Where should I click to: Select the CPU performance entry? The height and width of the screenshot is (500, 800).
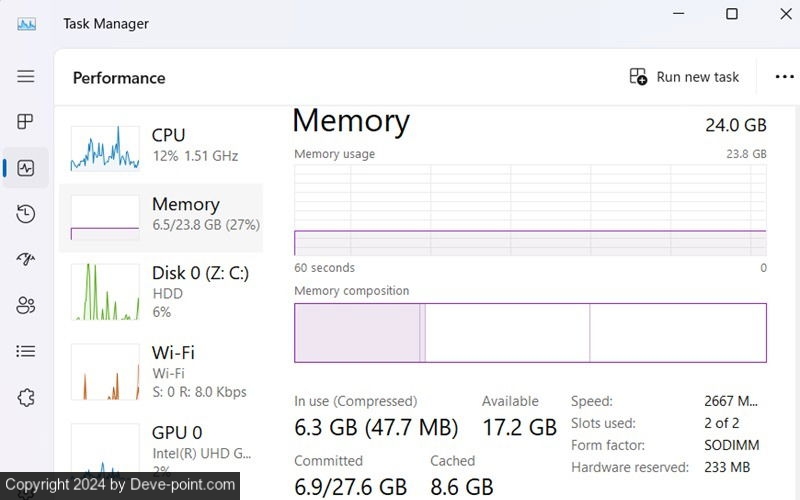[x=160, y=146]
